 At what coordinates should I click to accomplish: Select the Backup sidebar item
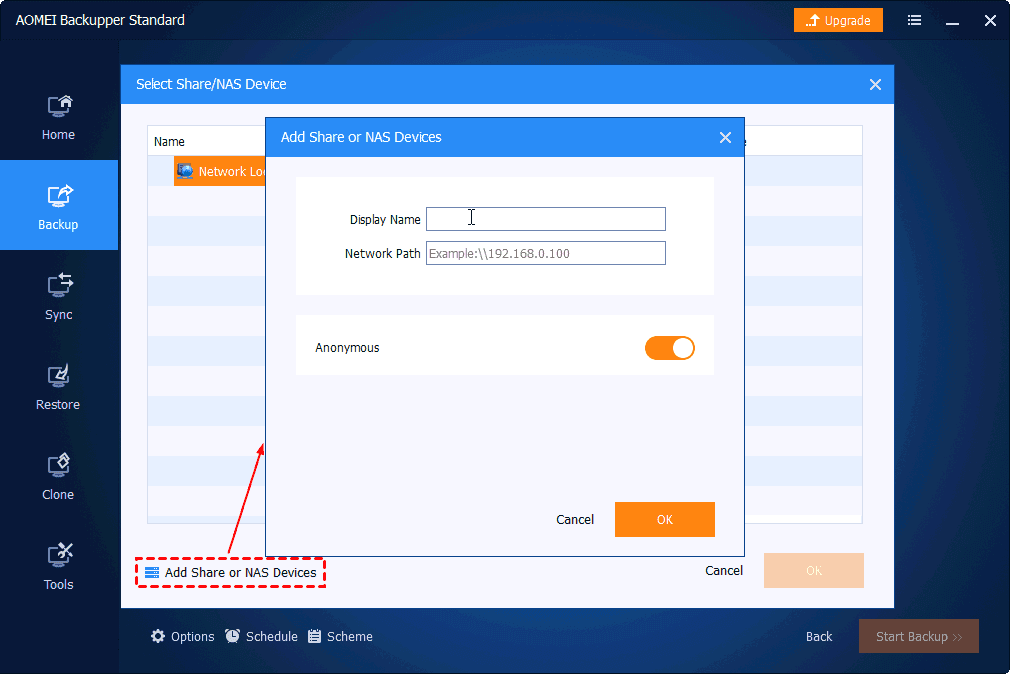59,206
